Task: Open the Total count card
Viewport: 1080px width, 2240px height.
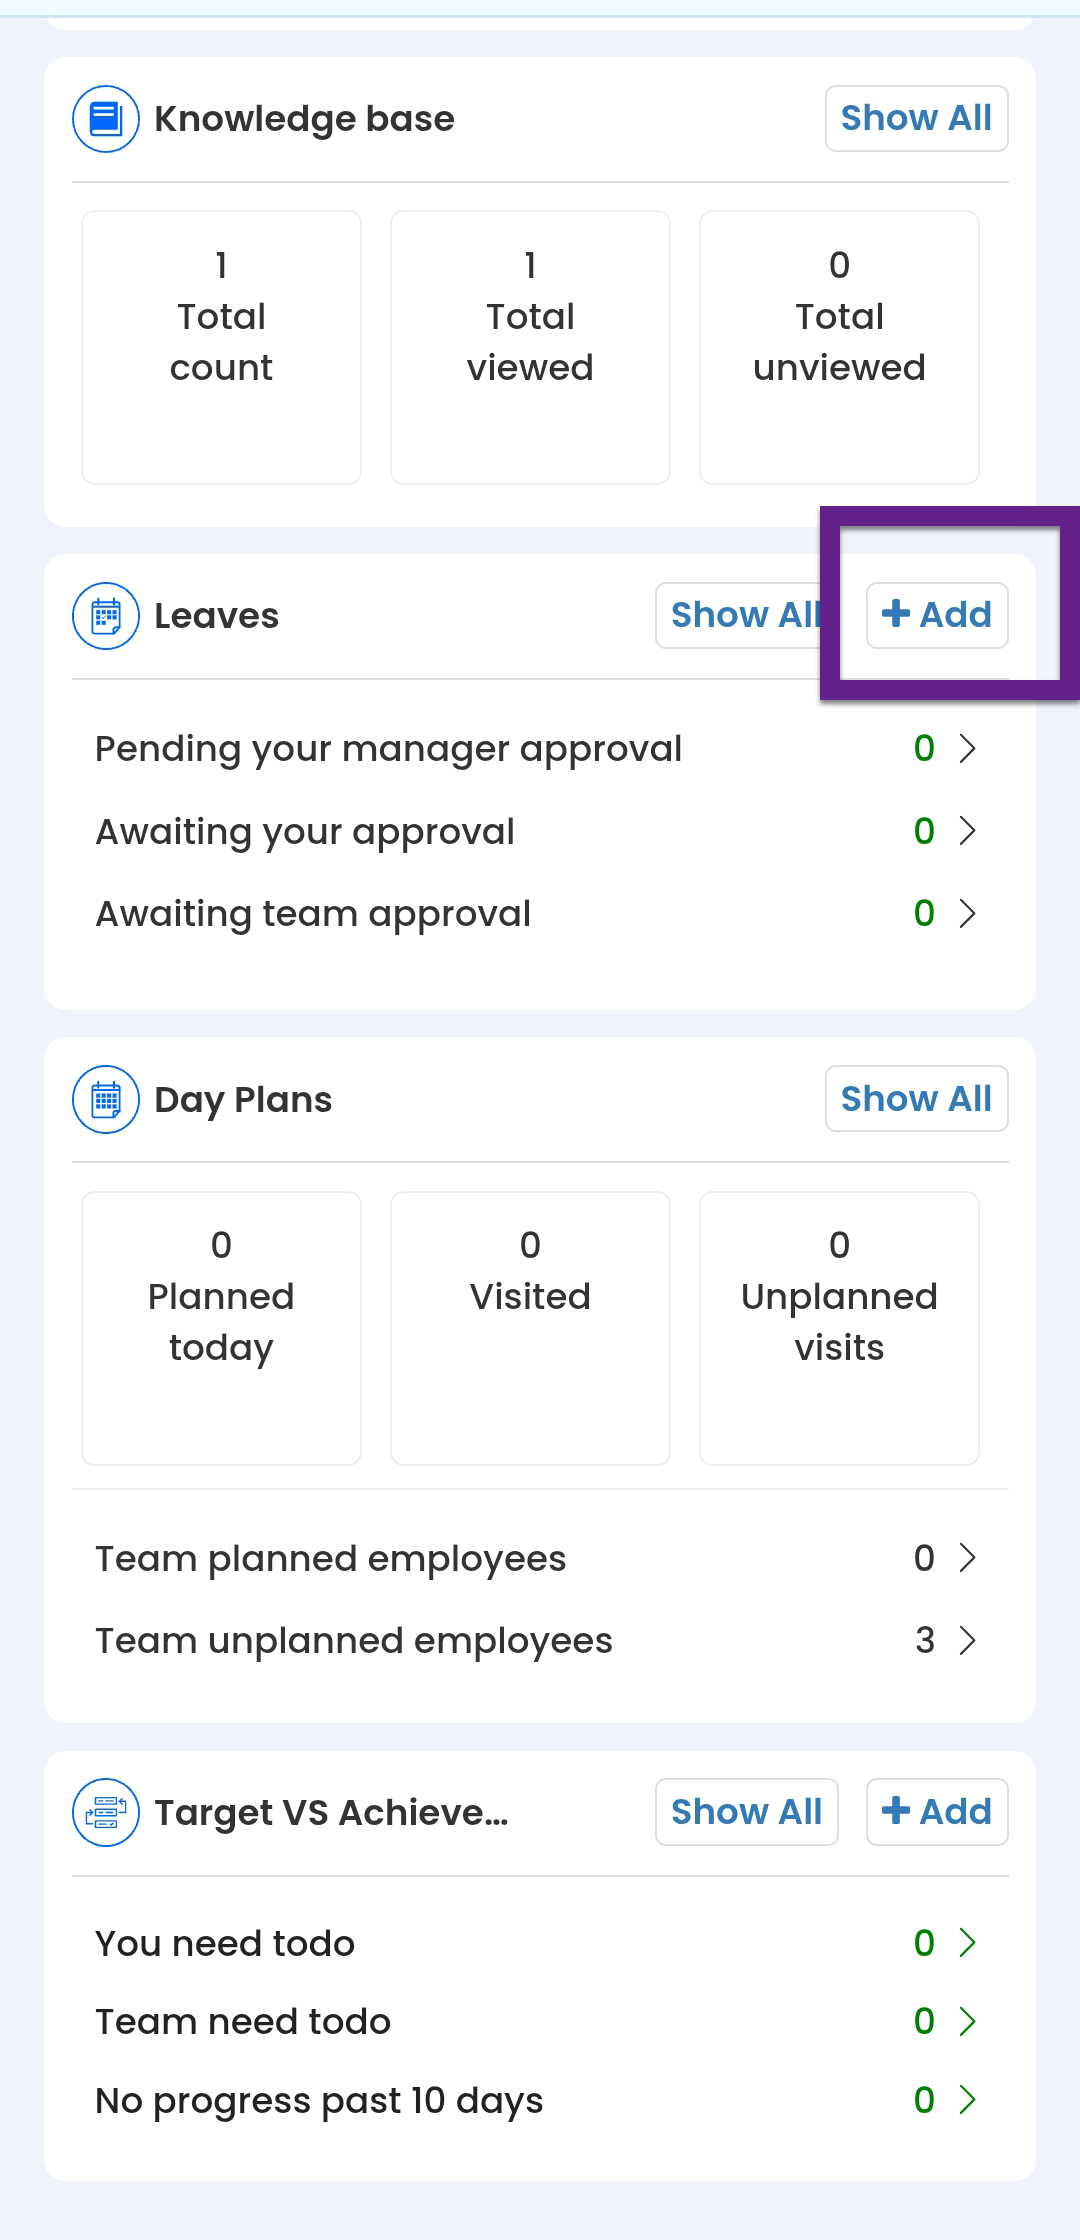Action: pos(221,346)
